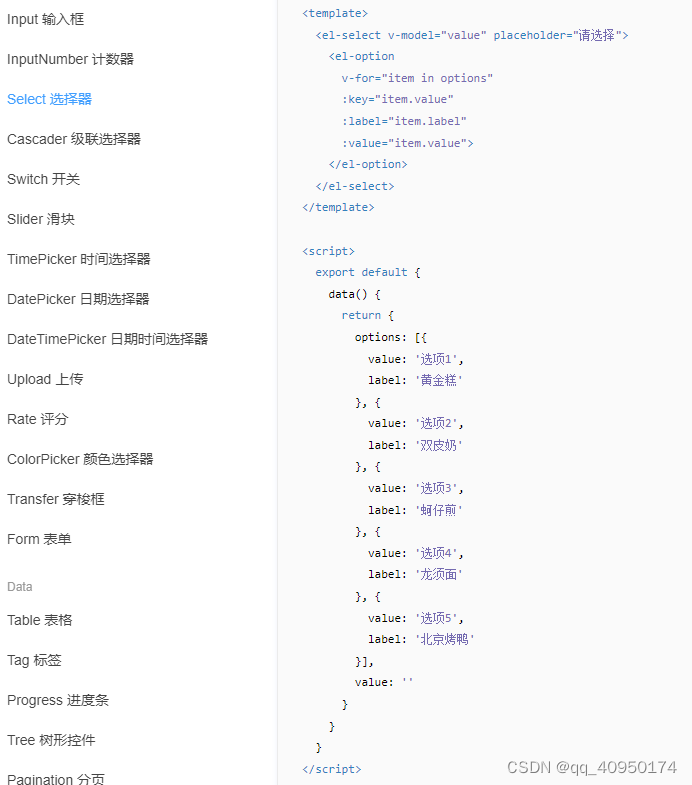Click the options: [{ code line
The width and height of the screenshot is (692, 785).
(391, 338)
